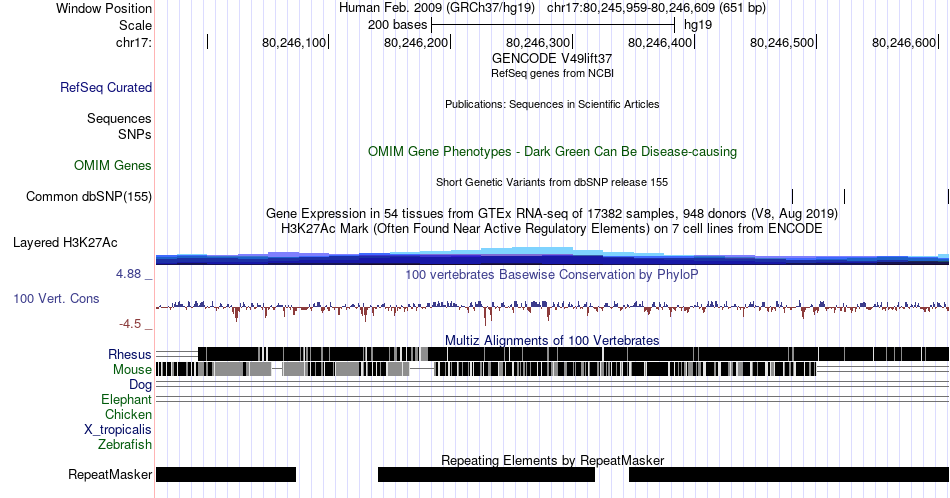Click the rightmost RepeatMasker block
This screenshot has height=498, width=950.
click(x=789, y=474)
